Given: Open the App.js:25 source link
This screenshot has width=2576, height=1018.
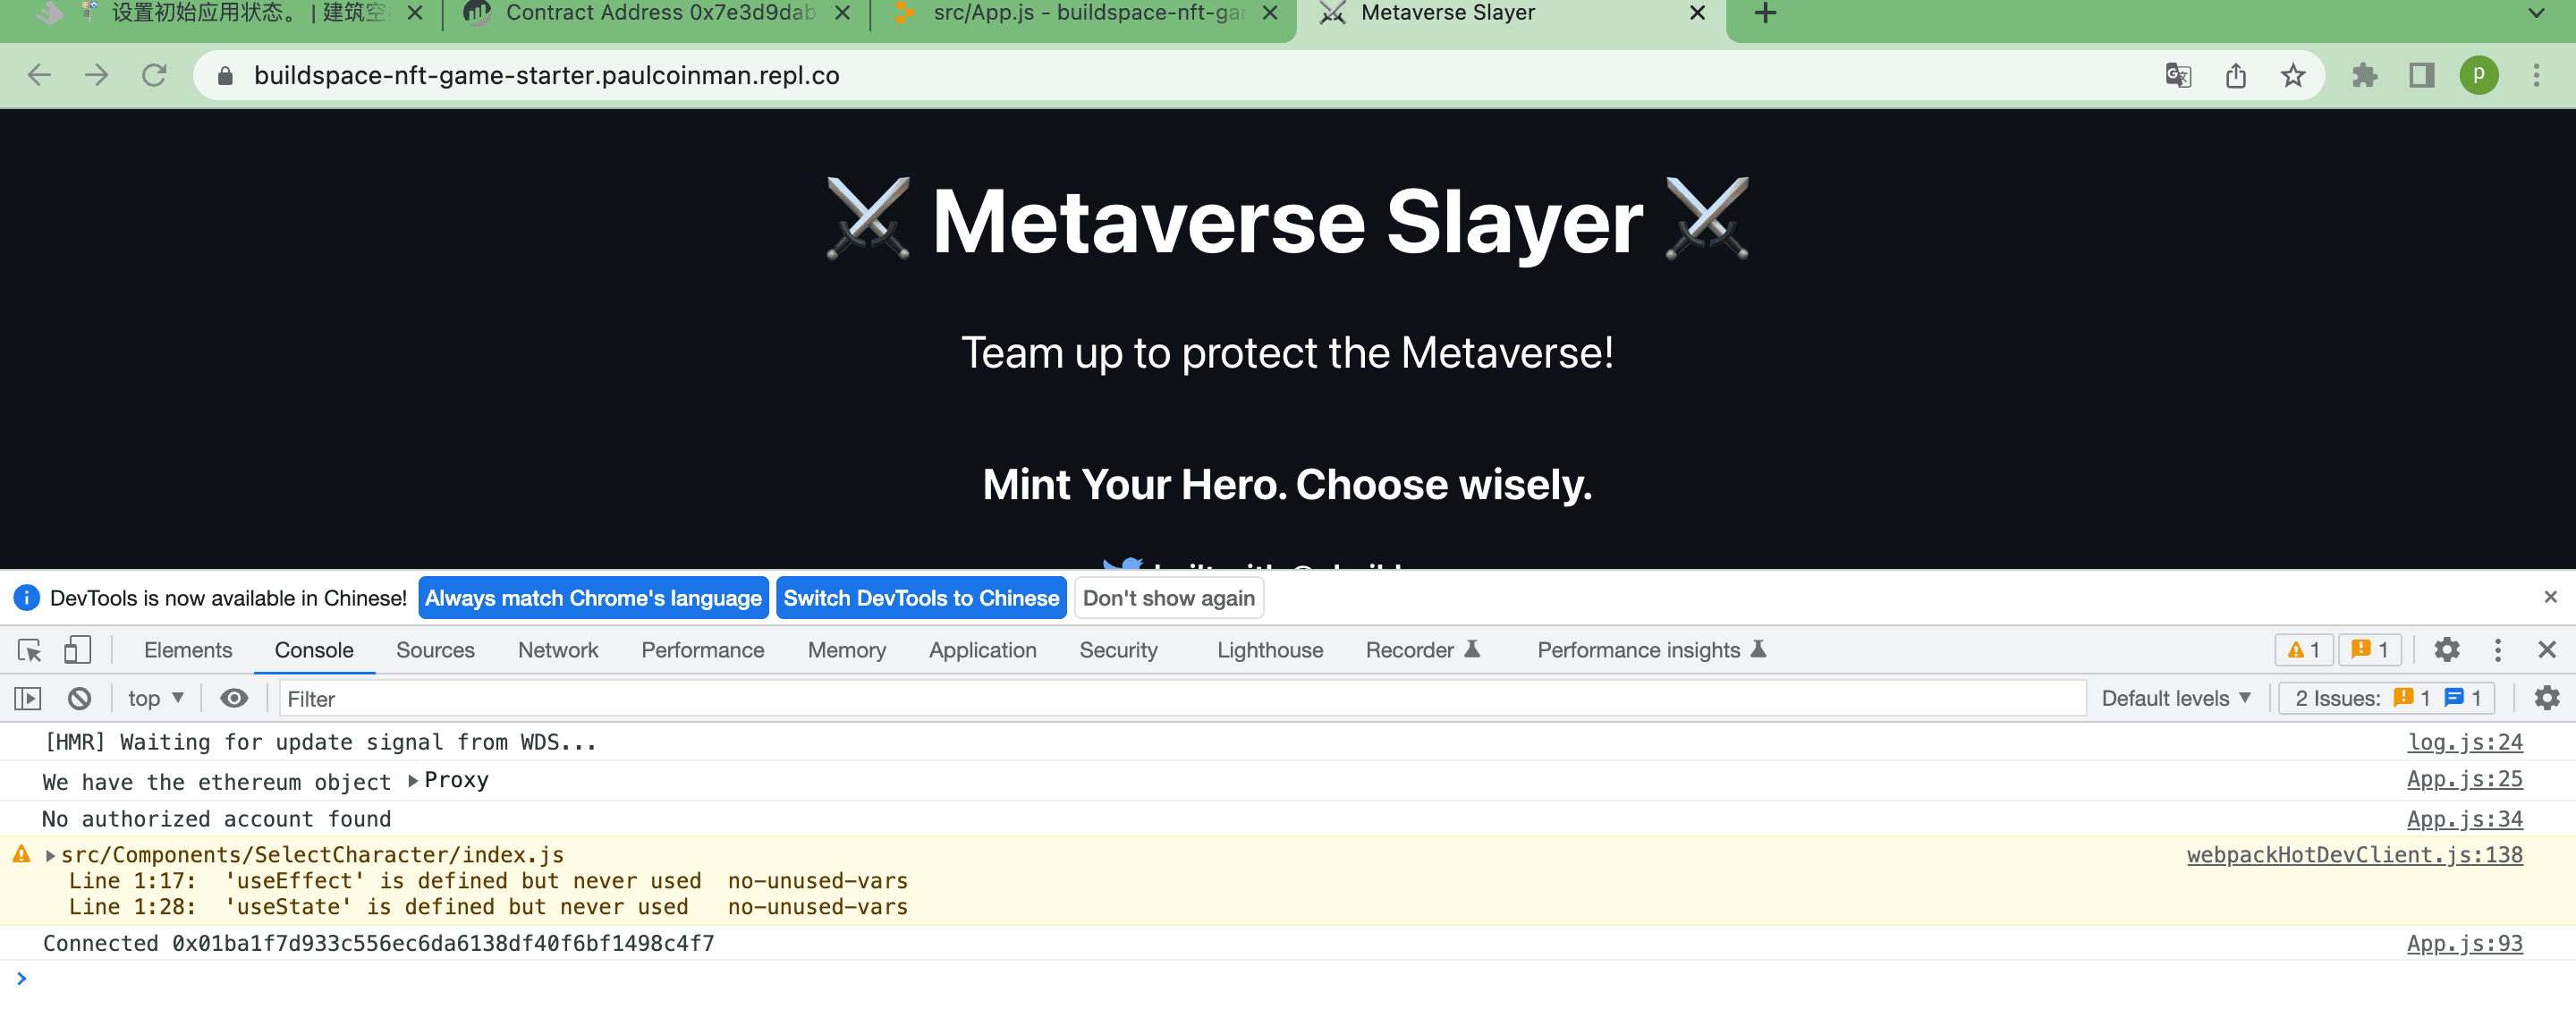Looking at the screenshot, I should point(2464,779).
